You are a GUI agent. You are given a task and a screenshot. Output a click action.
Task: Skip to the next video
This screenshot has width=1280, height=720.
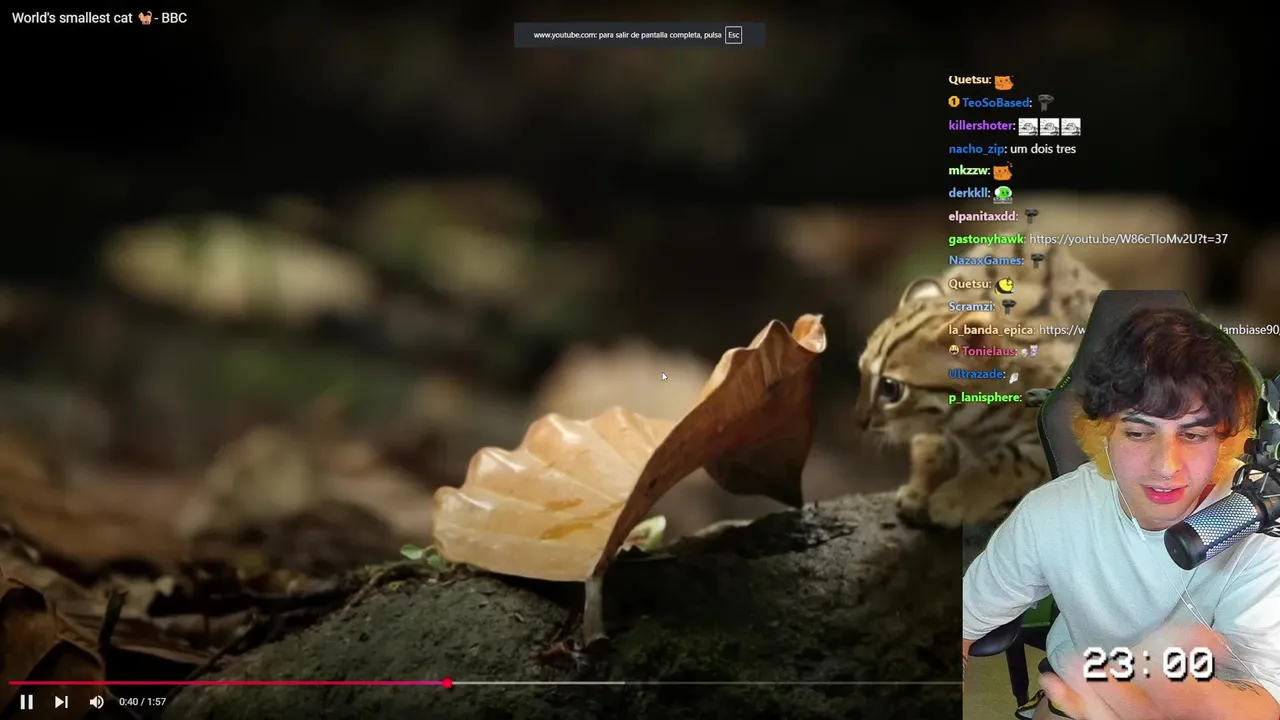[61, 702]
